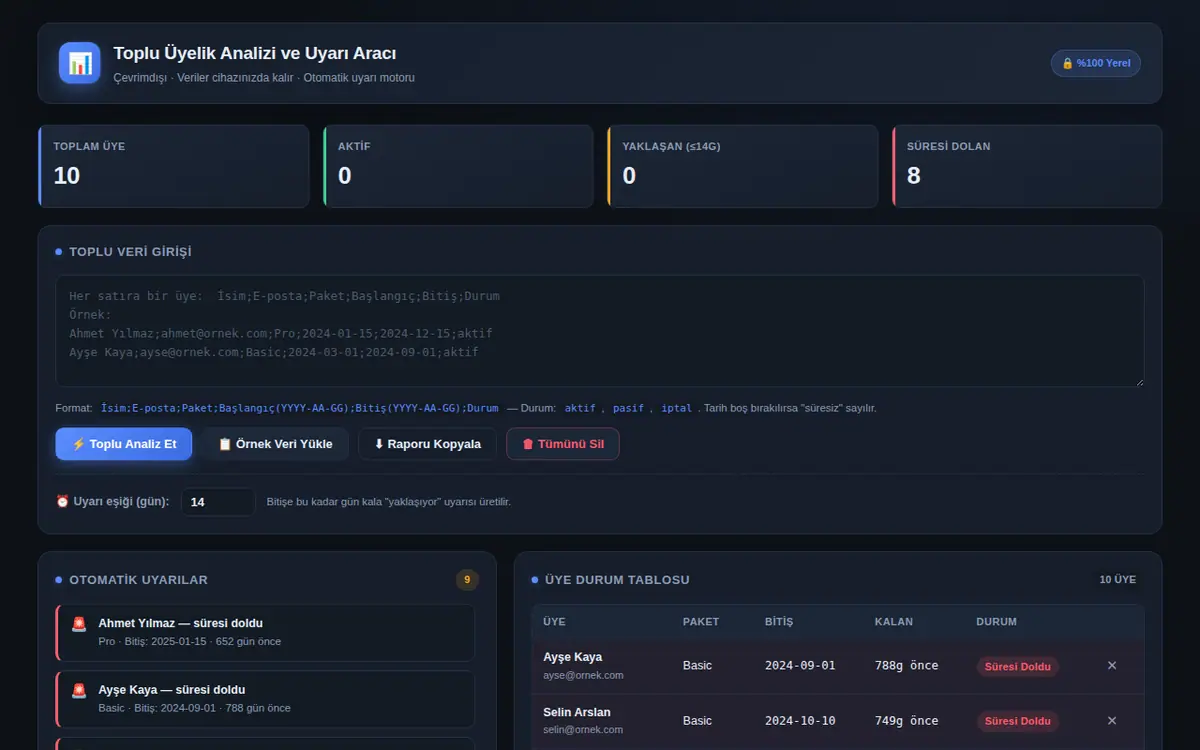Click Süresi Doldu badge for Ayşe Kaya
The height and width of the screenshot is (750, 1200).
coord(1017,666)
